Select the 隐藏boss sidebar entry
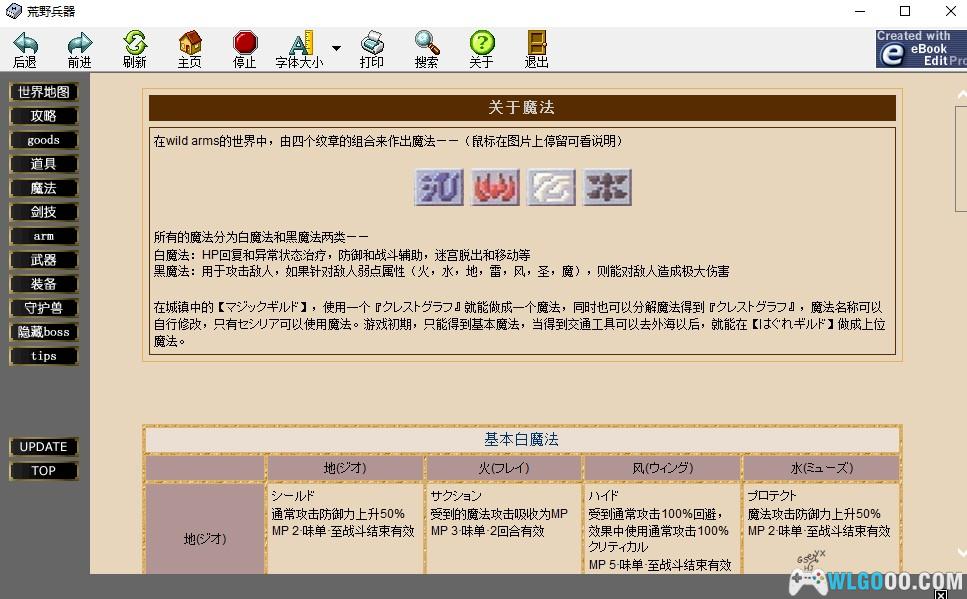The width and height of the screenshot is (967, 599). click(x=44, y=332)
